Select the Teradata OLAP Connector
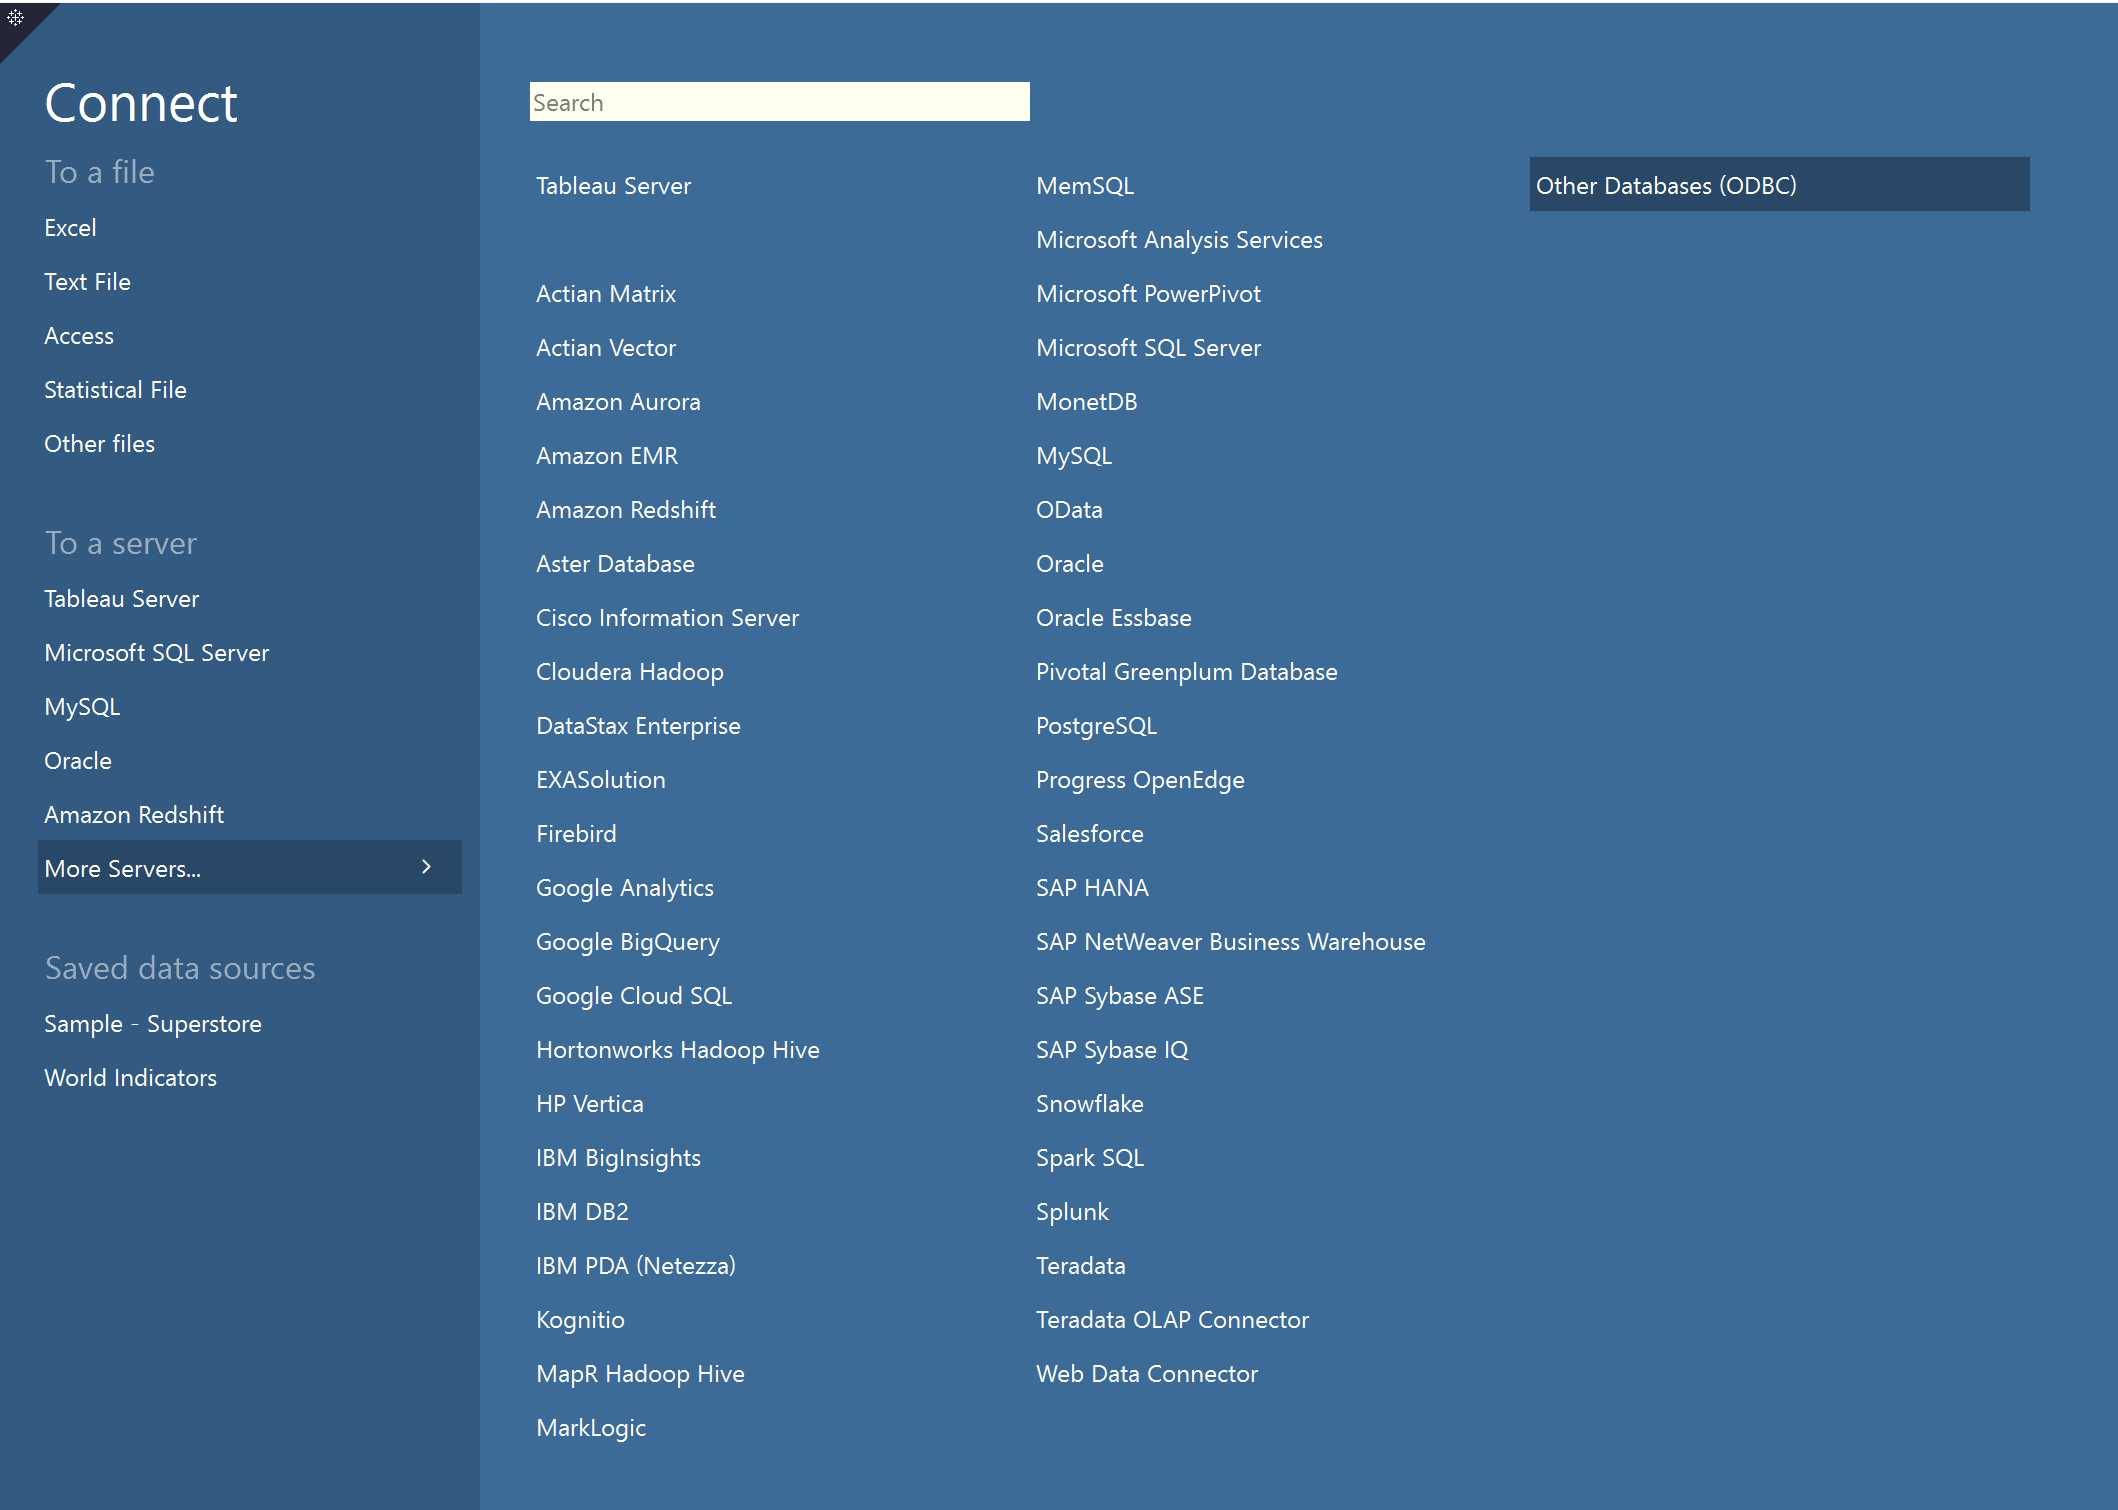 click(x=1171, y=1319)
